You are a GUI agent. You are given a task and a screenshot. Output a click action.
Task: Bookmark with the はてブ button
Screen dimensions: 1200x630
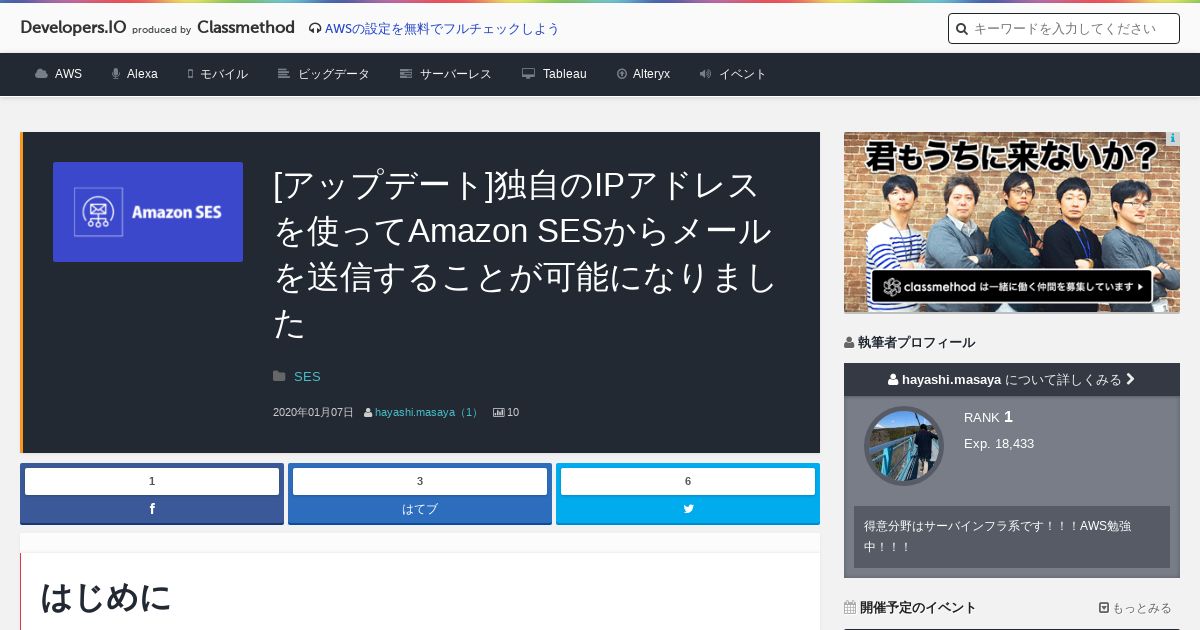pos(420,509)
